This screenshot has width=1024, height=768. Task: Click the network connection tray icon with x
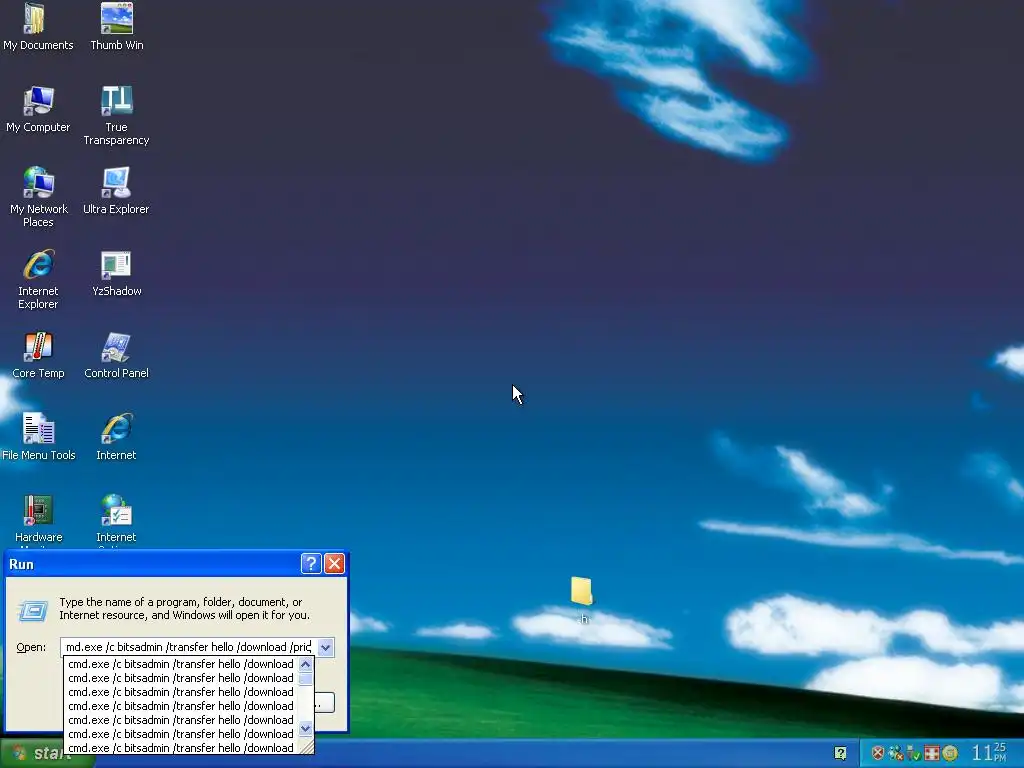(896, 754)
